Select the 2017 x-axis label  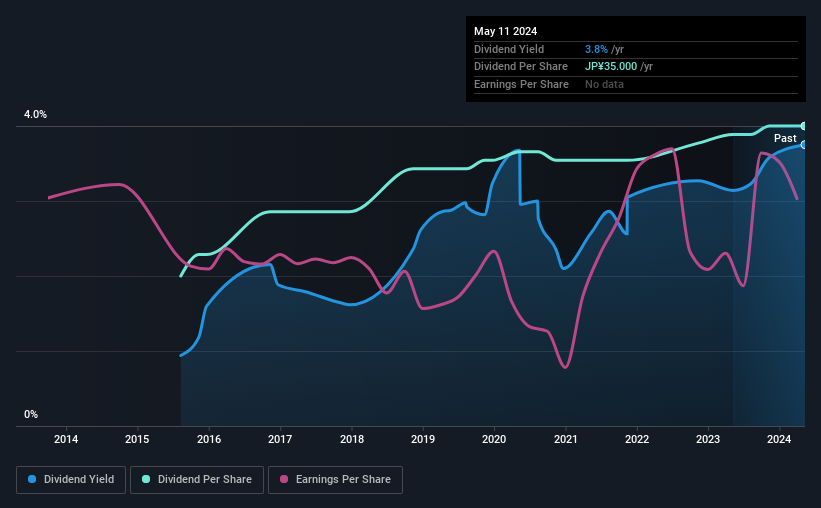click(x=280, y=439)
